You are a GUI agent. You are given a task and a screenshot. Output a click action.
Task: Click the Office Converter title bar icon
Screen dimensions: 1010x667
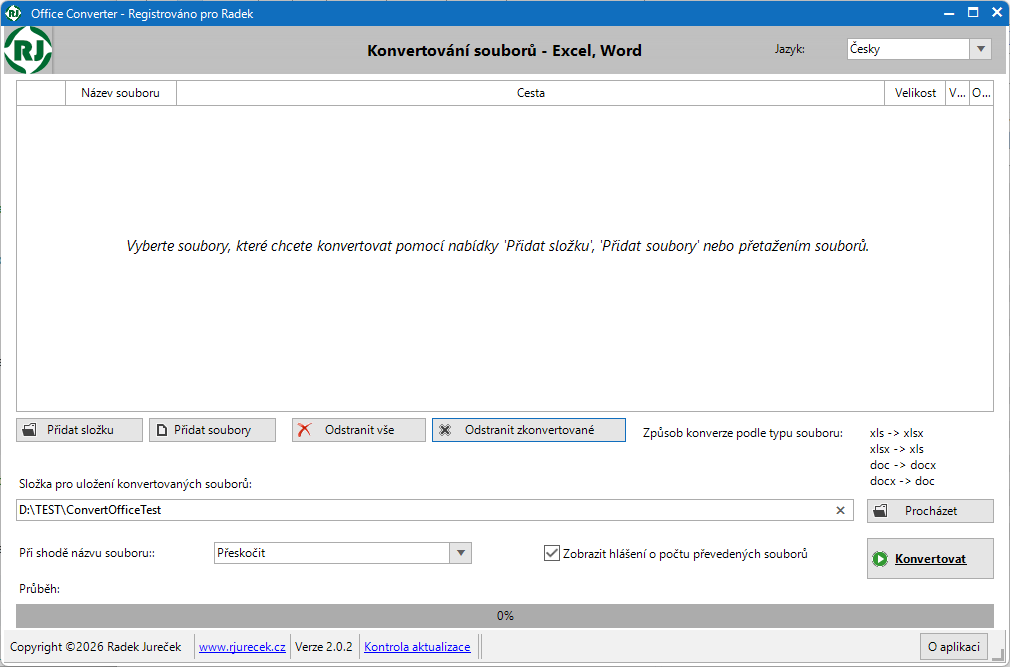[14, 12]
